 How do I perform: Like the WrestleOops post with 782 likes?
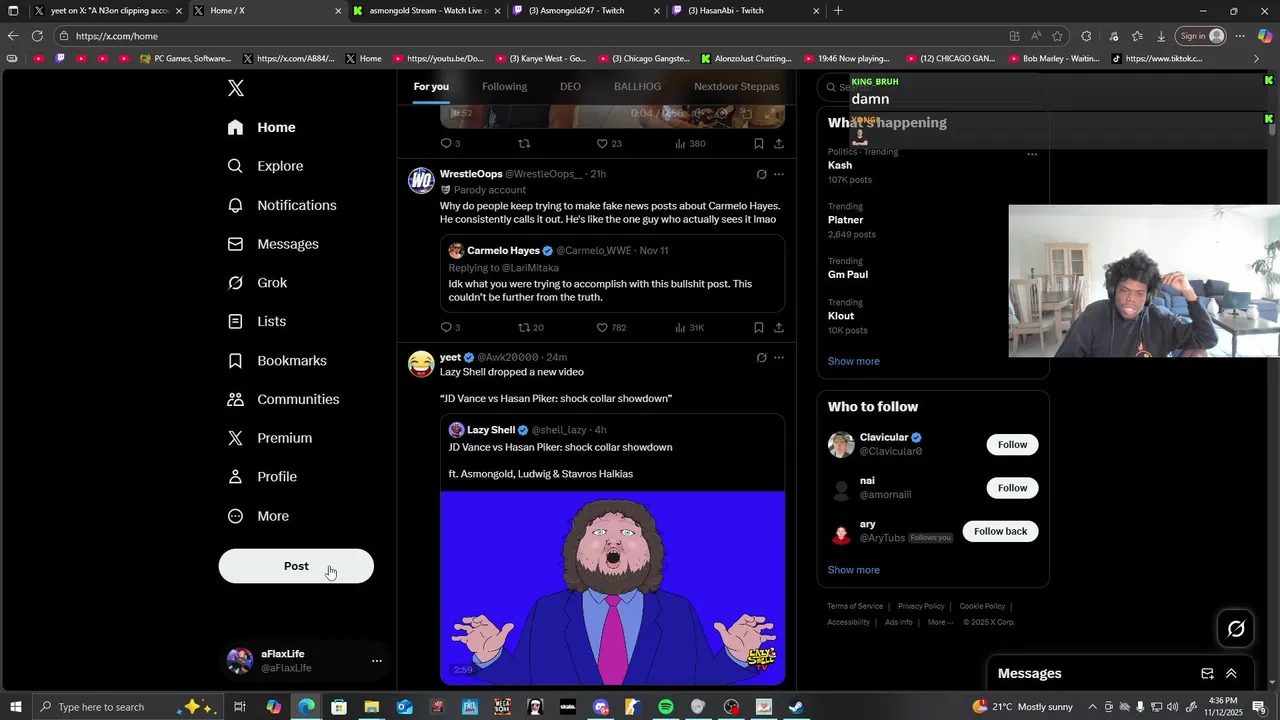(x=610, y=327)
